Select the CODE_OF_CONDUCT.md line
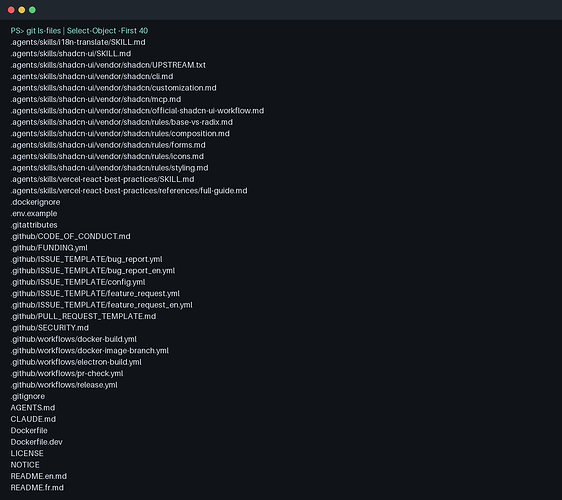Screen dimensions: 562x500 coord(70,237)
